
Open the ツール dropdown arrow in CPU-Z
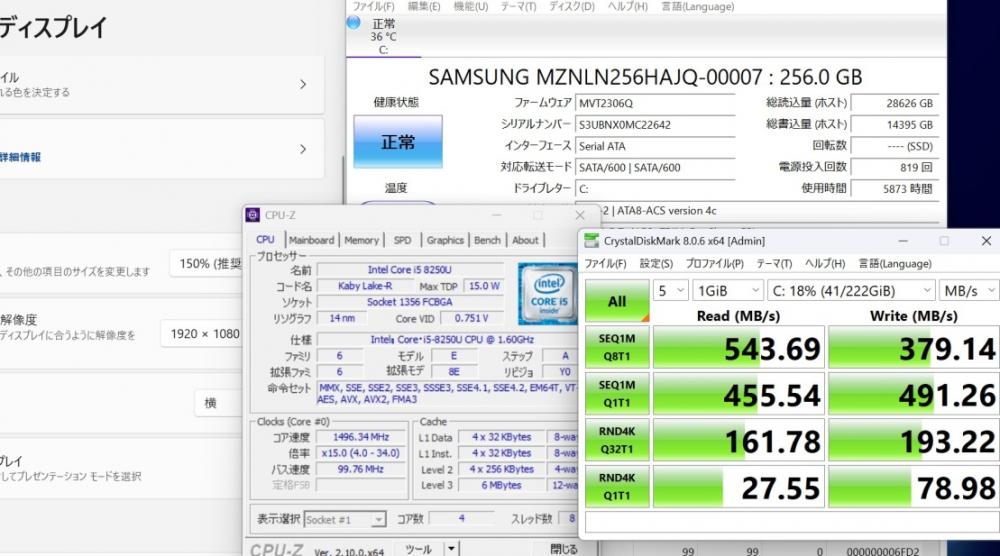tap(451, 548)
